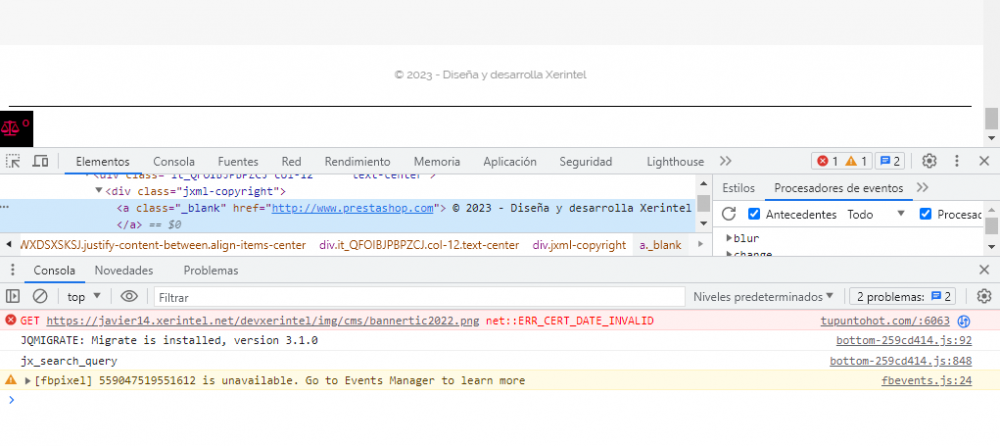Click the pink scales accessibility icon
Image resolution: width=1000 pixels, height=446 pixels.
point(16,128)
